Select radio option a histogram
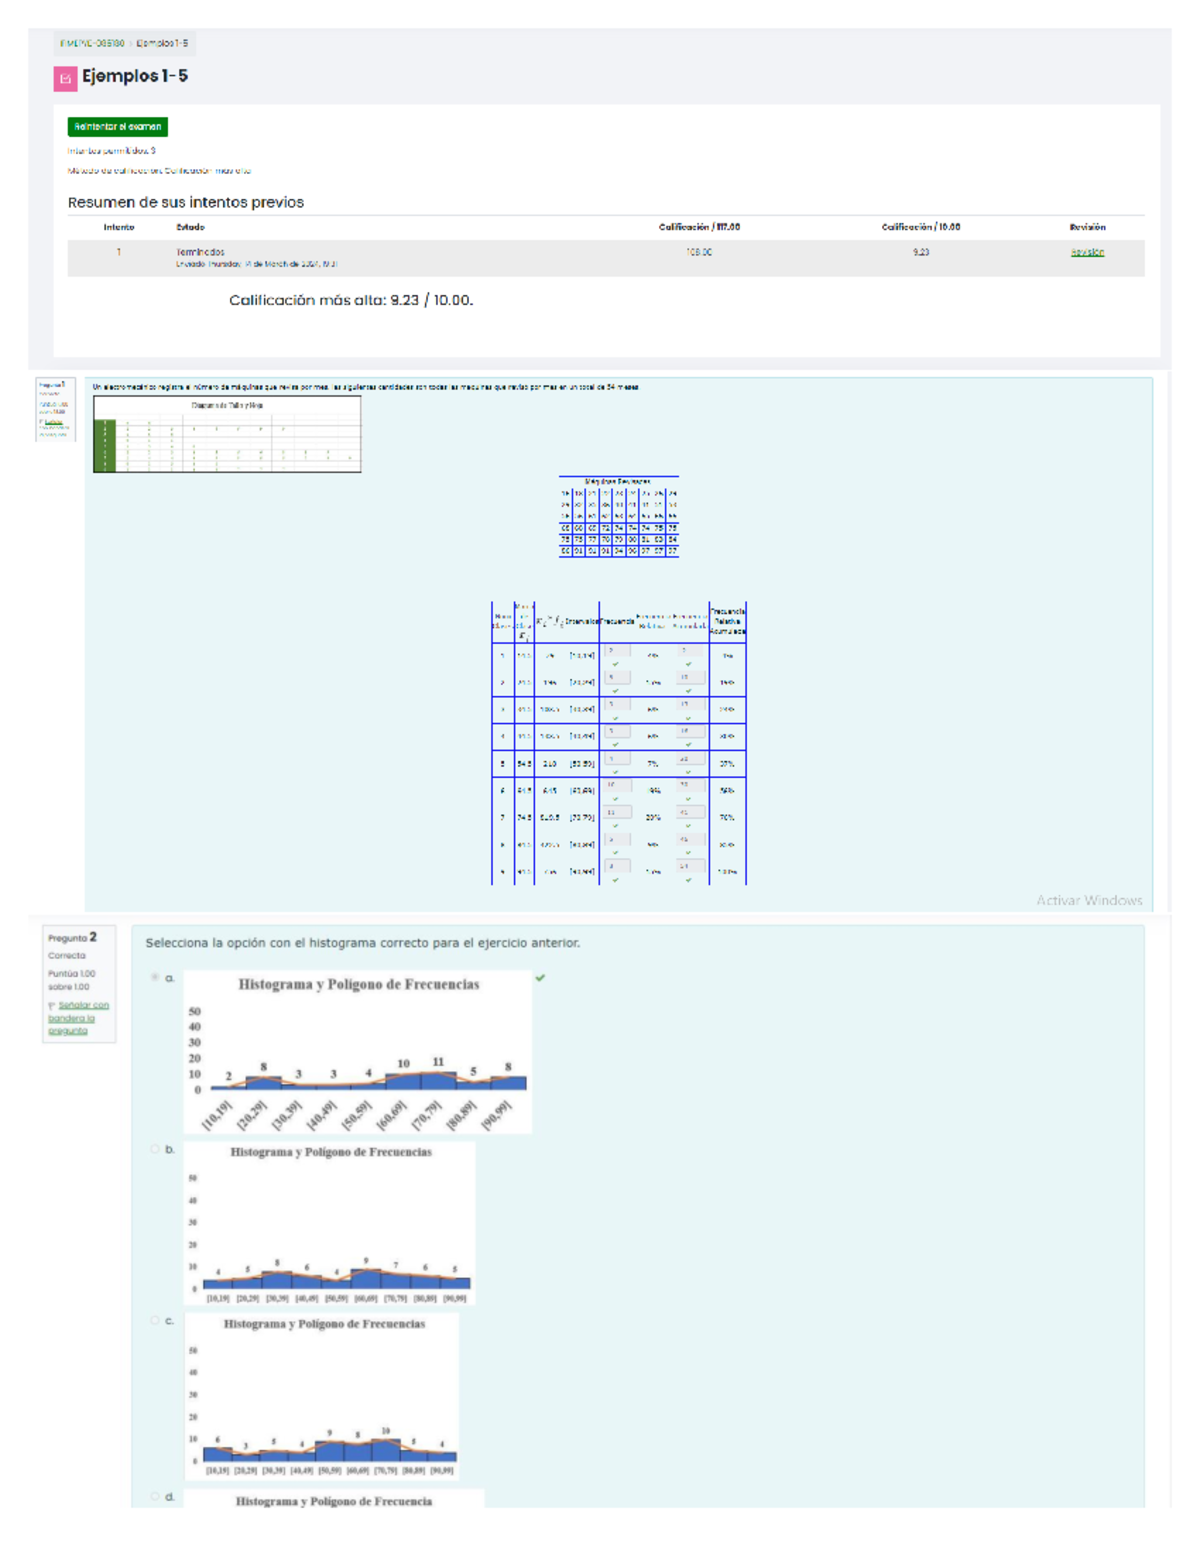Viewport: 1200px width, 1553px height. (155, 977)
